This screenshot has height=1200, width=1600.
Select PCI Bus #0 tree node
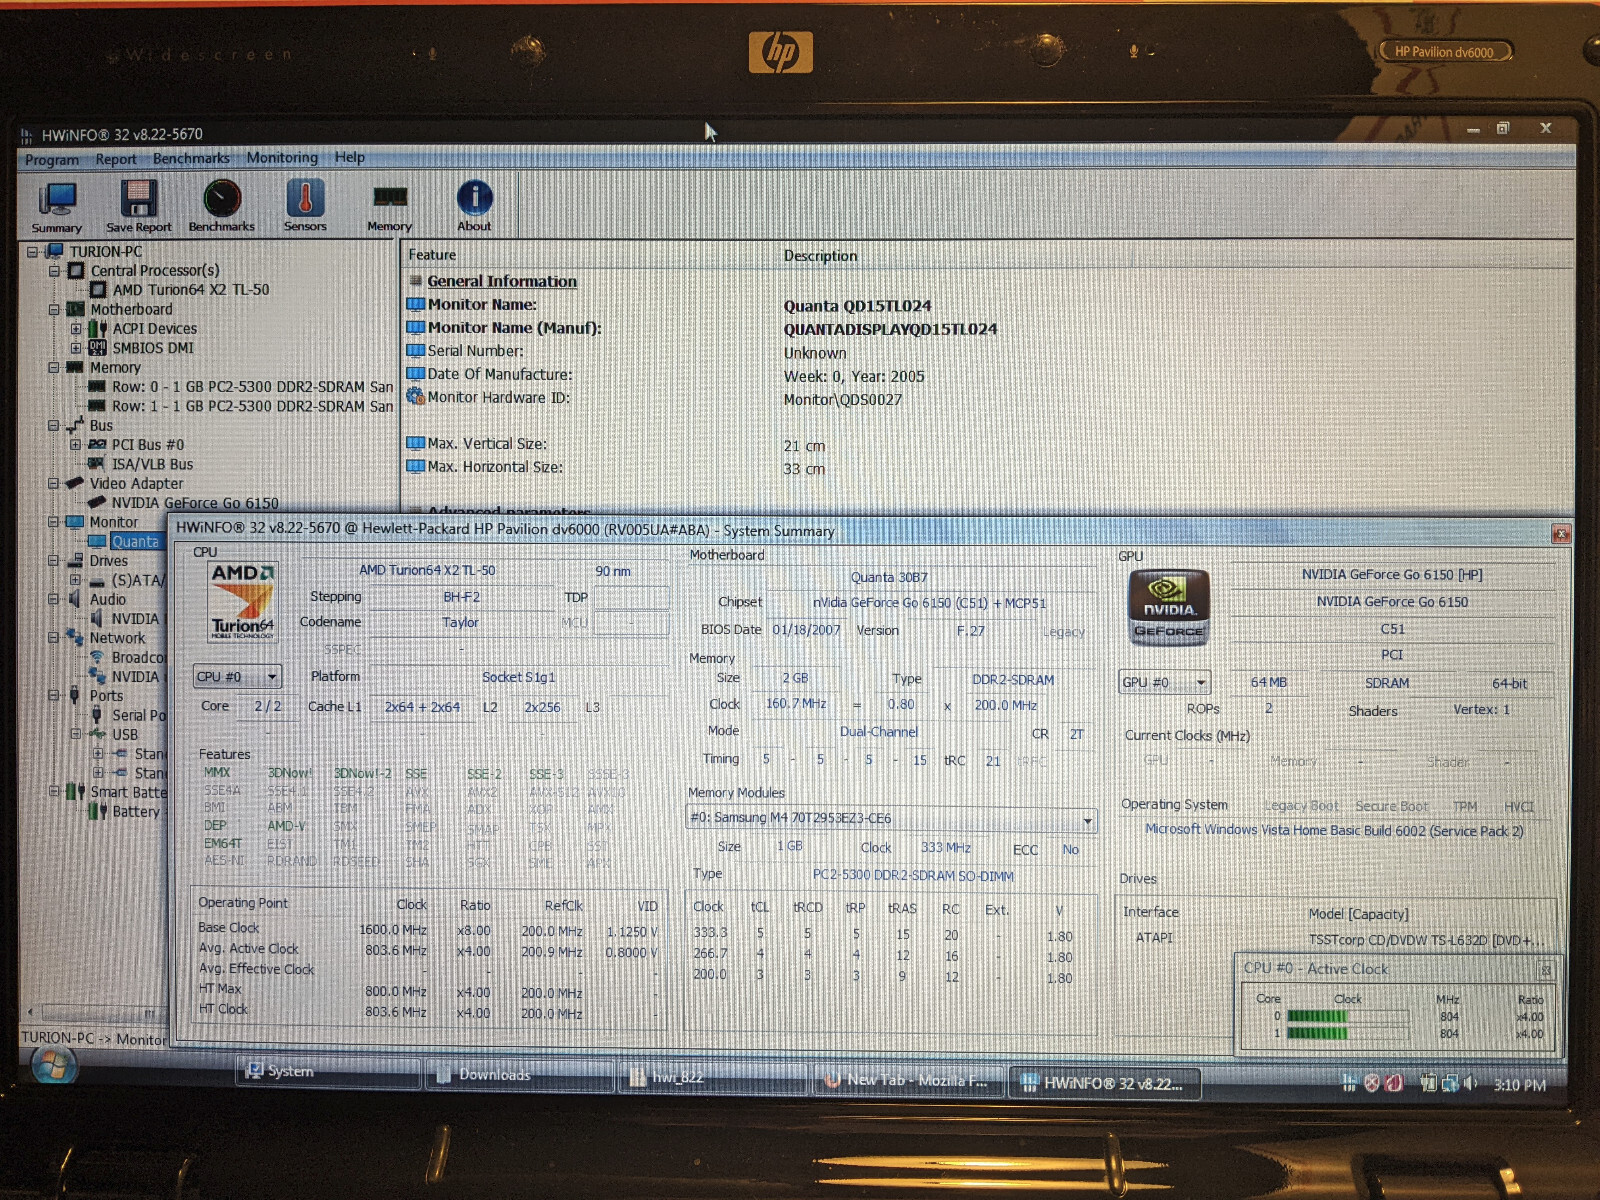click(147, 445)
